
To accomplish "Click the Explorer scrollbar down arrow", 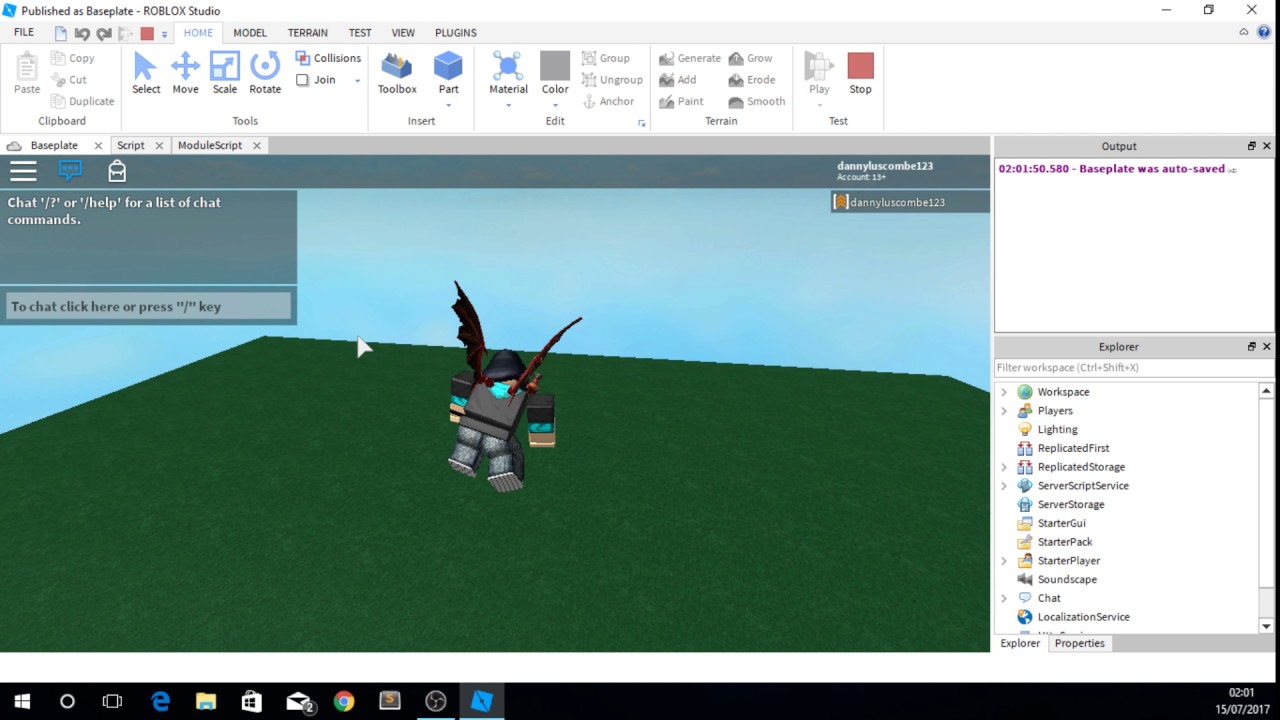I will pos(1266,626).
